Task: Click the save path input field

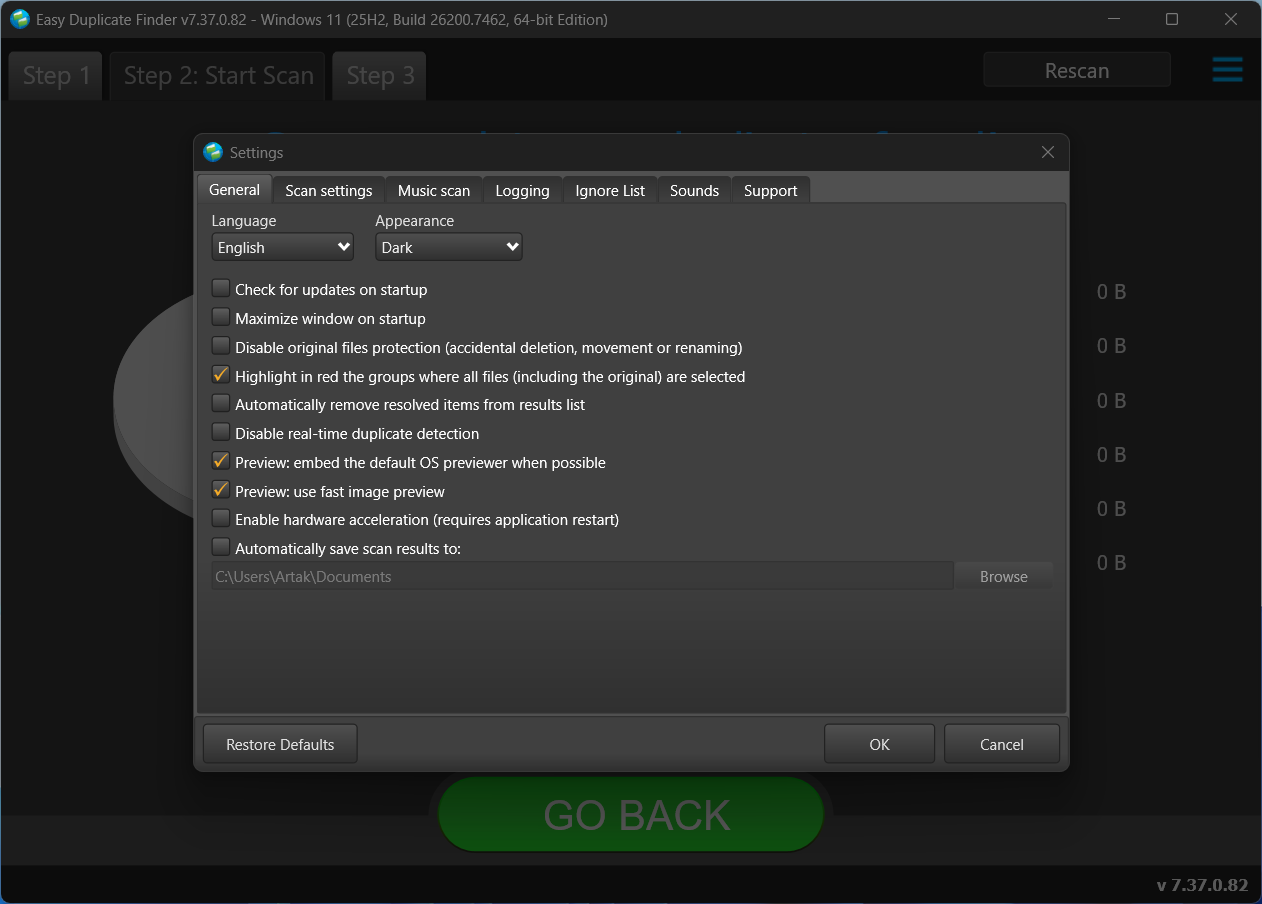Action: click(x=582, y=576)
